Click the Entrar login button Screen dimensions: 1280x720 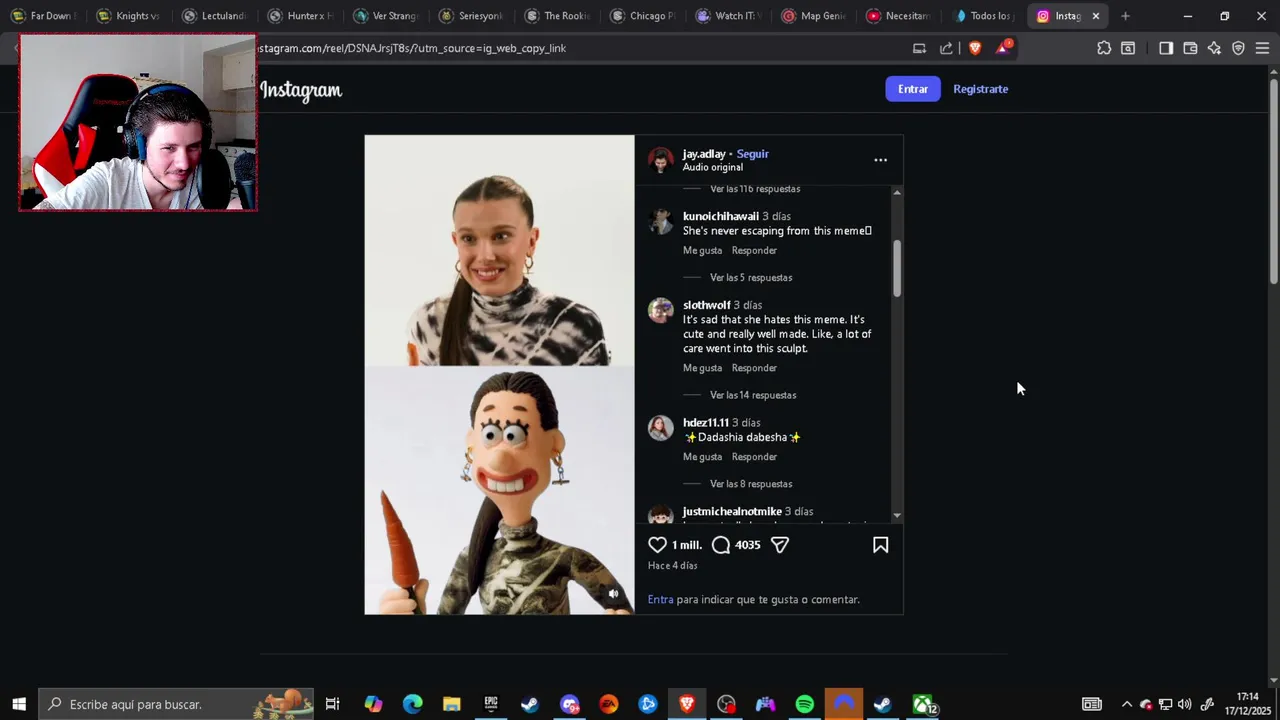pyautogui.click(x=913, y=89)
